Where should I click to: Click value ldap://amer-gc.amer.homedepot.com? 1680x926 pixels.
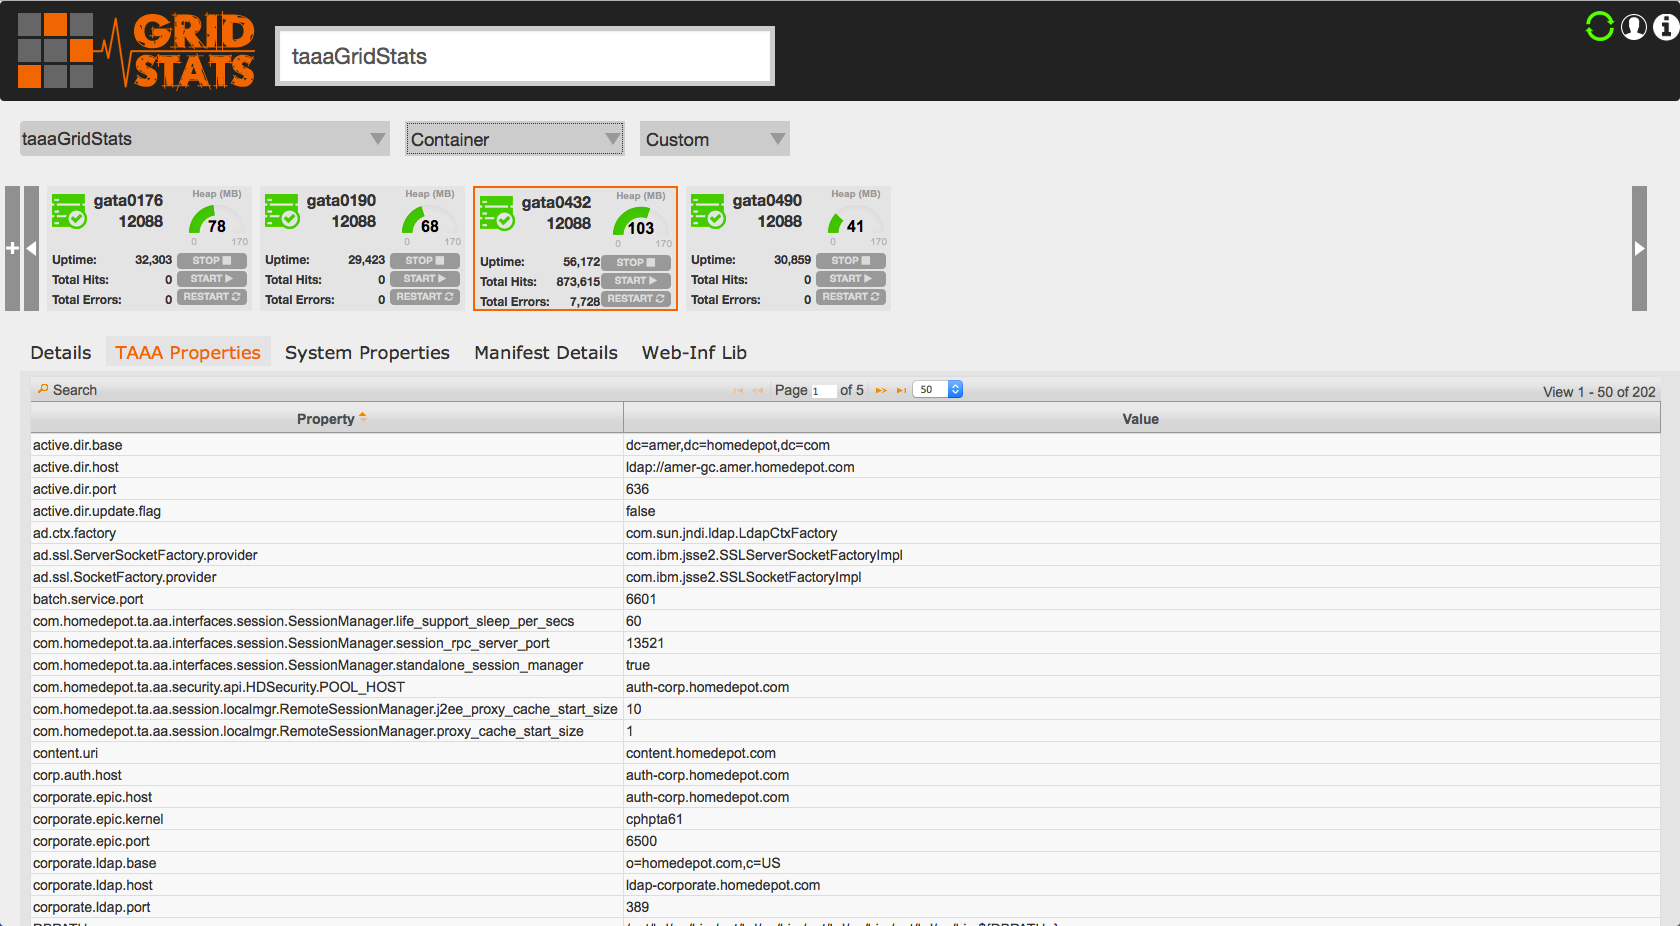[x=740, y=467]
